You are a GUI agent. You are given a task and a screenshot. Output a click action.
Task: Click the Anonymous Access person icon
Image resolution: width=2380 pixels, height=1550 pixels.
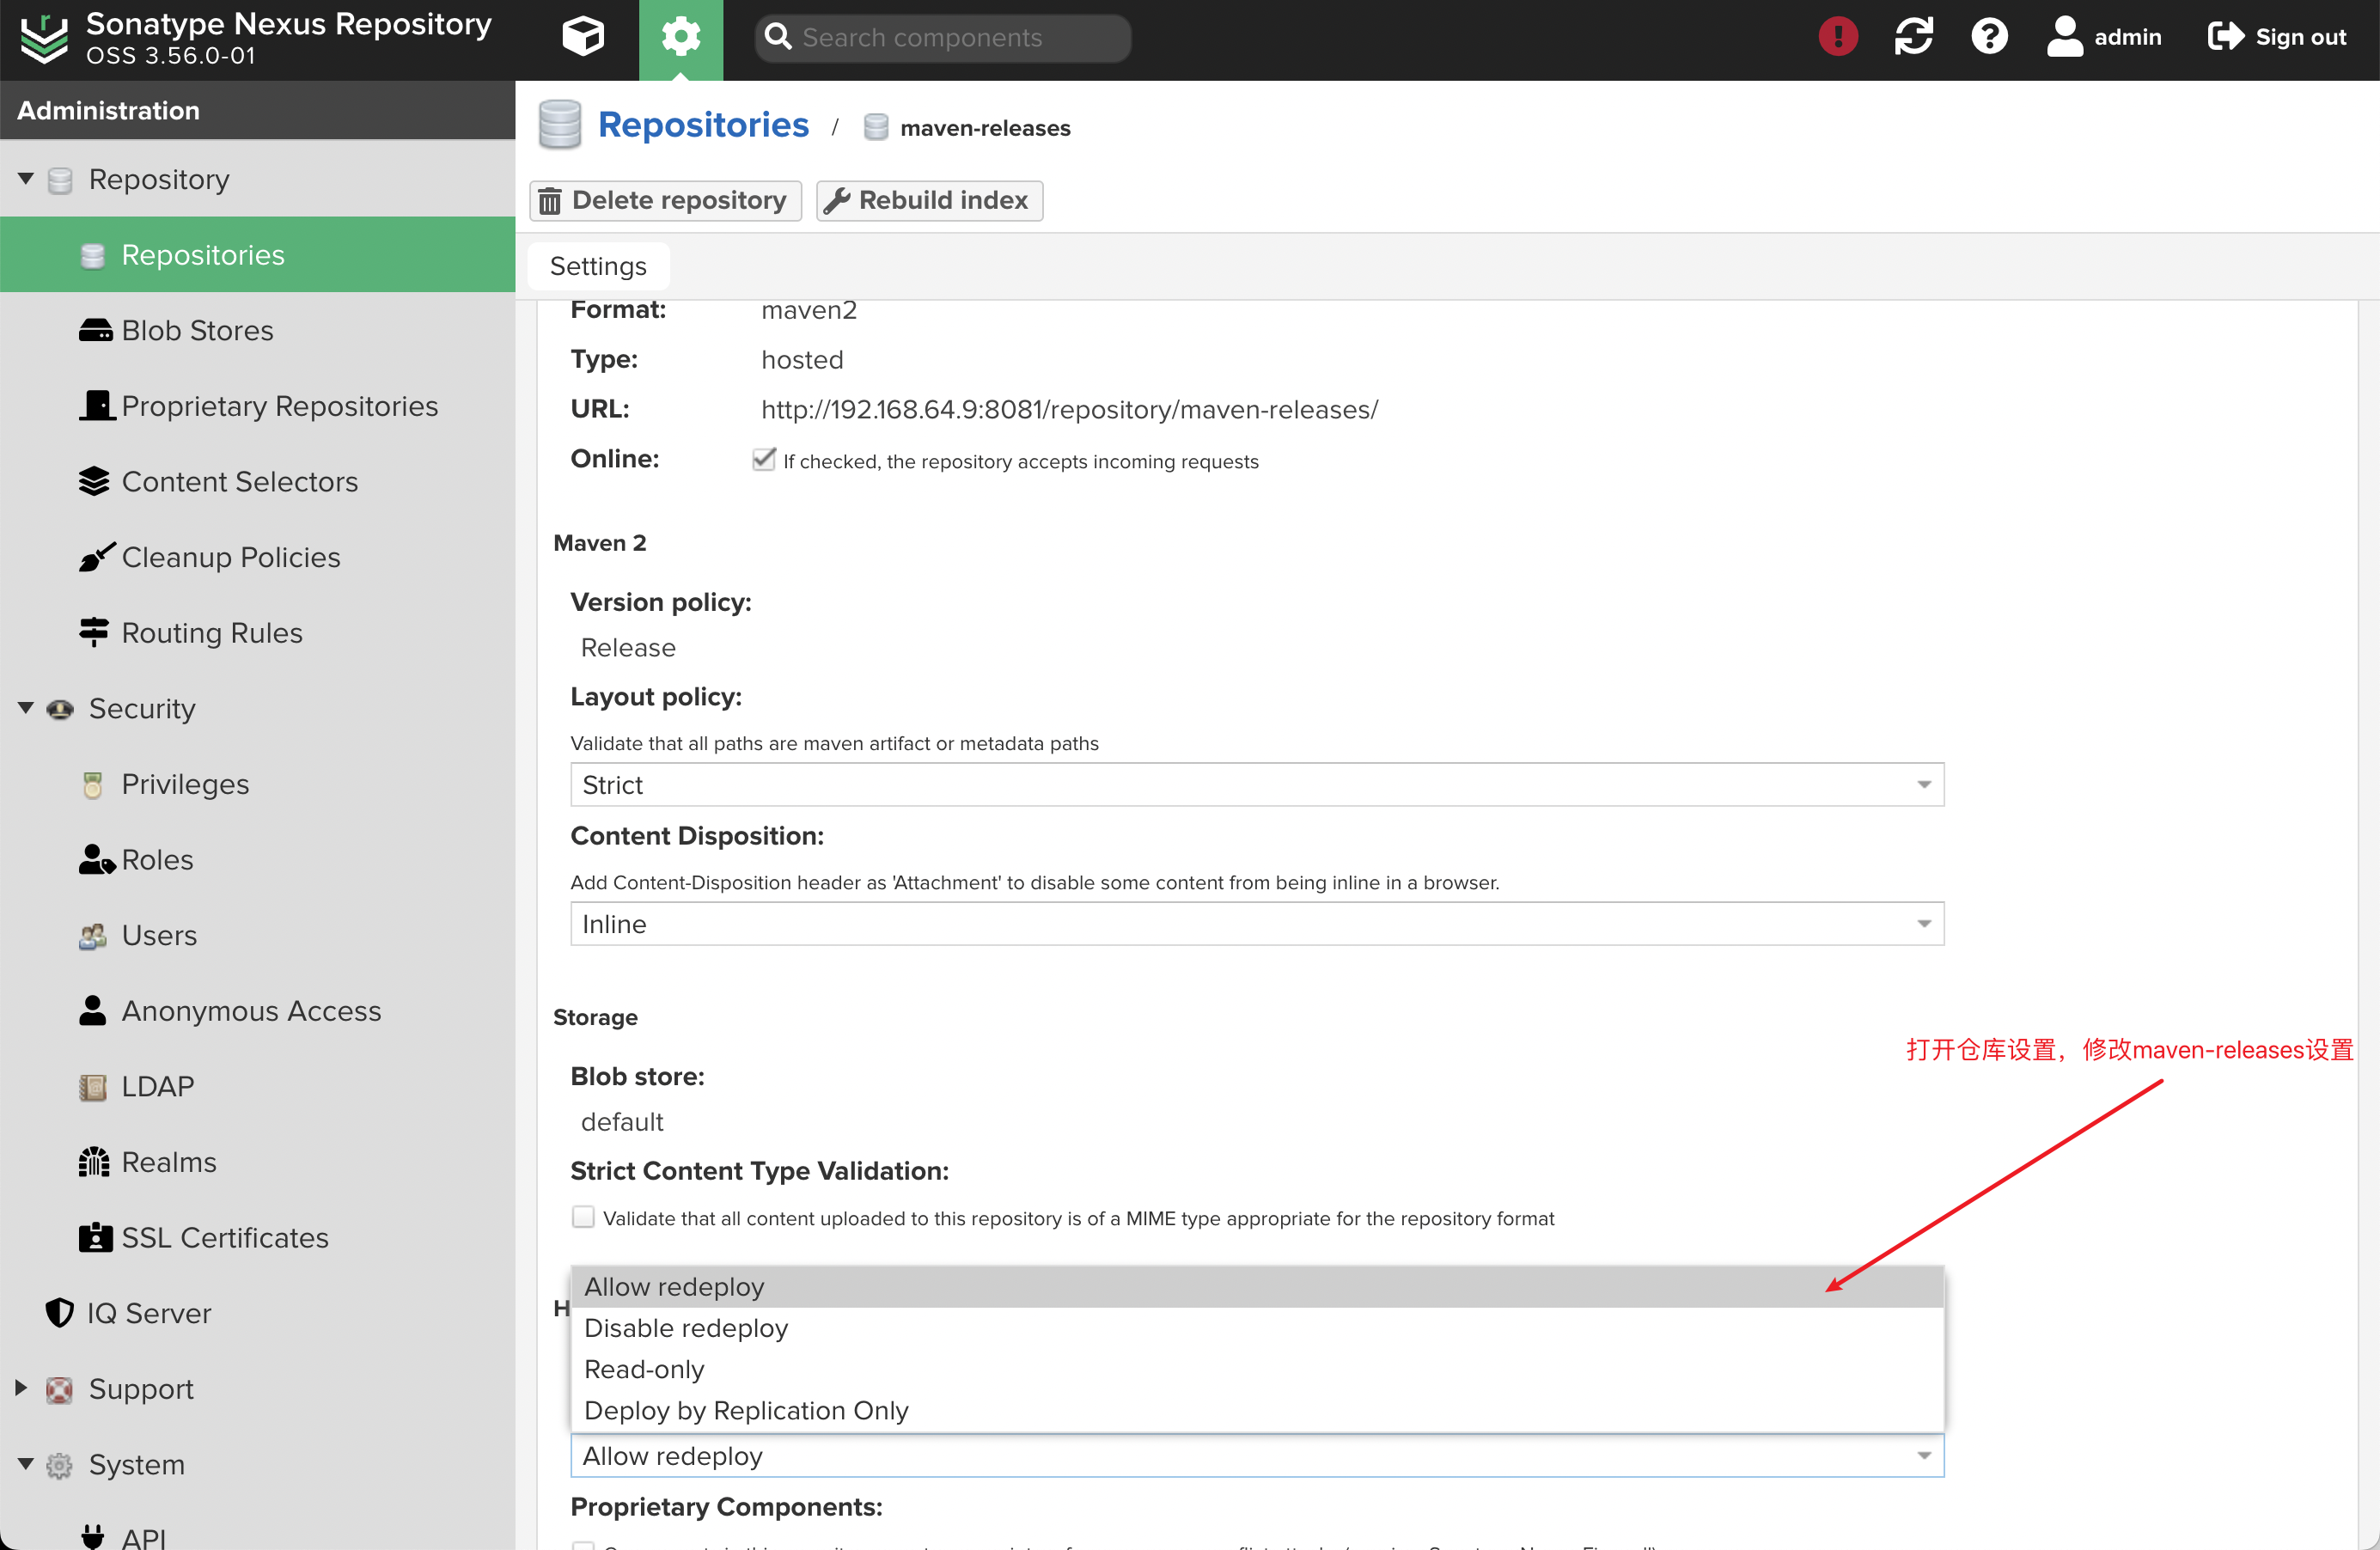coord(93,1010)
